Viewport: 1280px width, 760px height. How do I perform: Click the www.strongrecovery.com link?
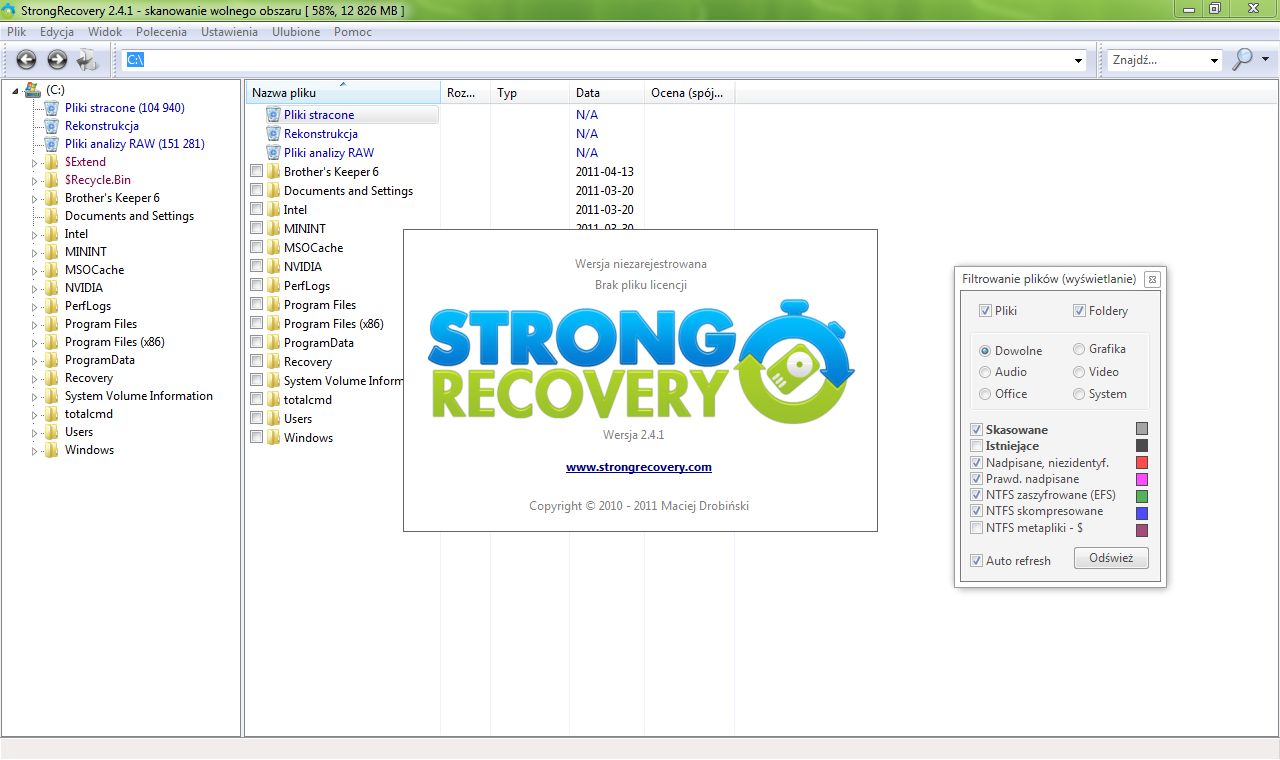point(639,467)
